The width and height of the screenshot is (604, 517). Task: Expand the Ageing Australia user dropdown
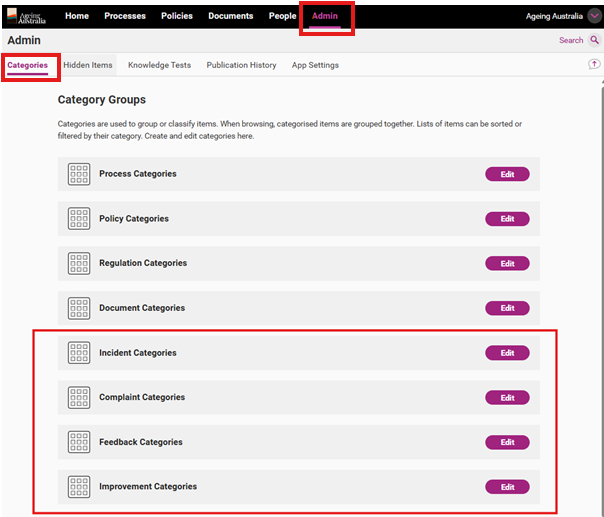(594, 16)
